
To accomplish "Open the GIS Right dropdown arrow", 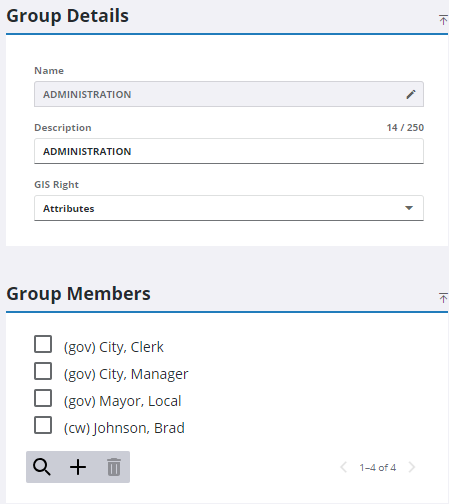I will pos(409,208).
